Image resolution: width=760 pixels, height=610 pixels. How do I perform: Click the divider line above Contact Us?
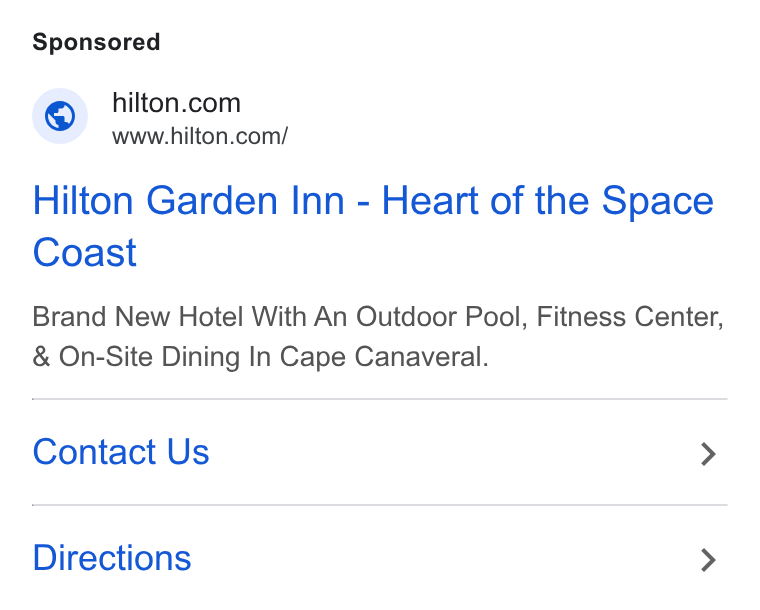tap(380, 399)
